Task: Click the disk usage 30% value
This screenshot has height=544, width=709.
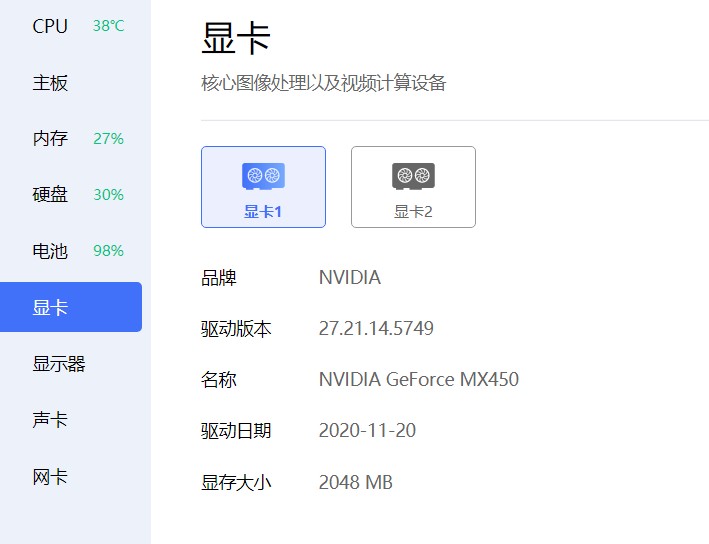Action: click(108, 194)
